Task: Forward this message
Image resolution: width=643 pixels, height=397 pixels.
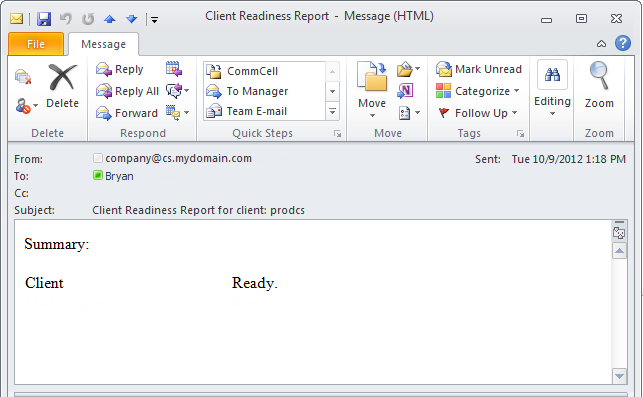Action: (x=126, y=113)
